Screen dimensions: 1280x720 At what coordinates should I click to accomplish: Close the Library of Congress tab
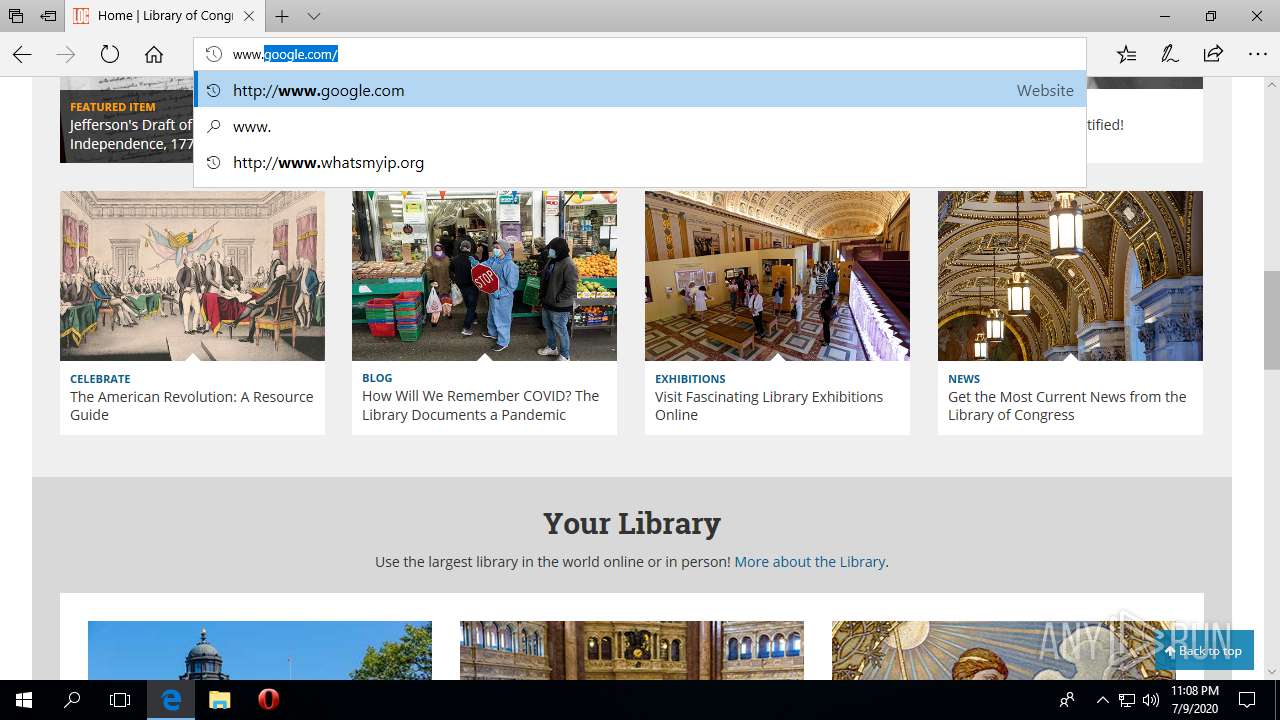coord(249,16)
